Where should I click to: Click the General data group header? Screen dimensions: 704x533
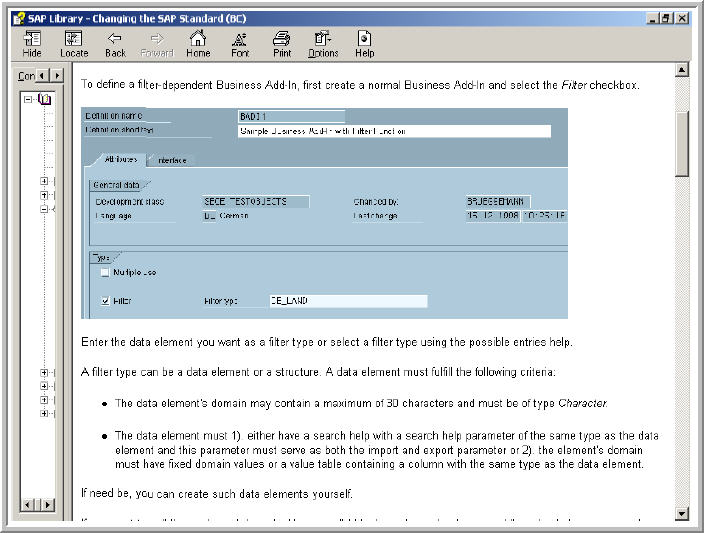[116, 185]
